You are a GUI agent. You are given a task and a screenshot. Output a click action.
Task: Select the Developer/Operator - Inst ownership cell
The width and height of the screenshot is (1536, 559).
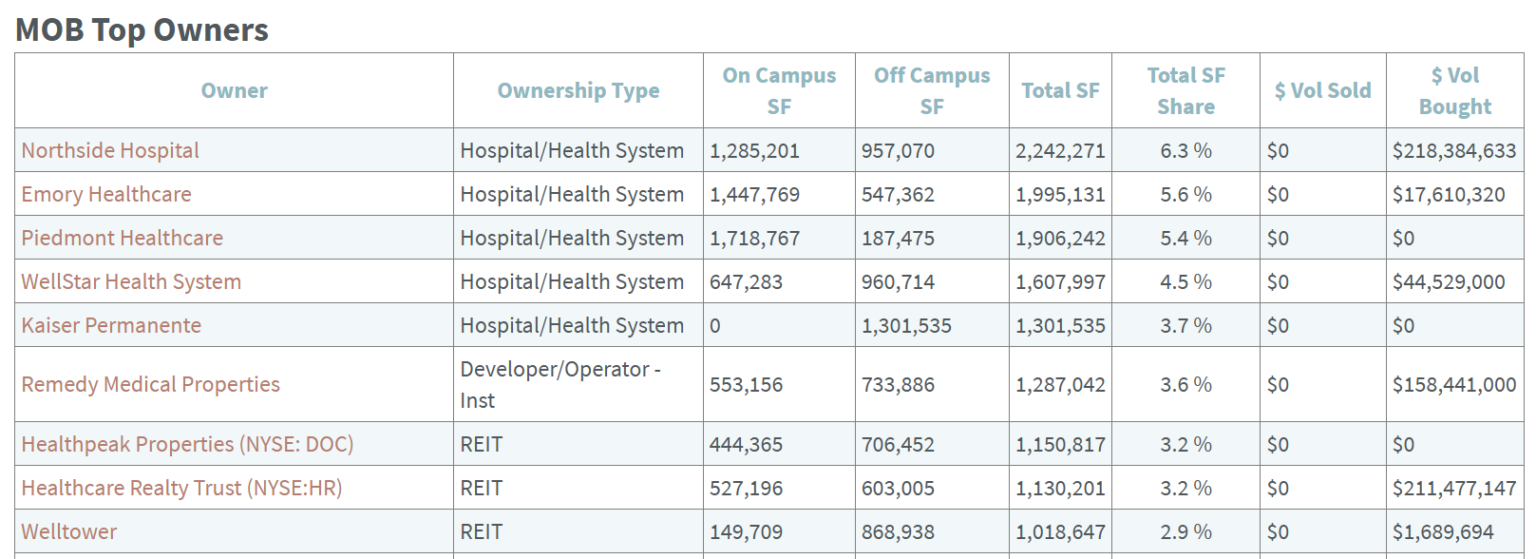[578, 385]
